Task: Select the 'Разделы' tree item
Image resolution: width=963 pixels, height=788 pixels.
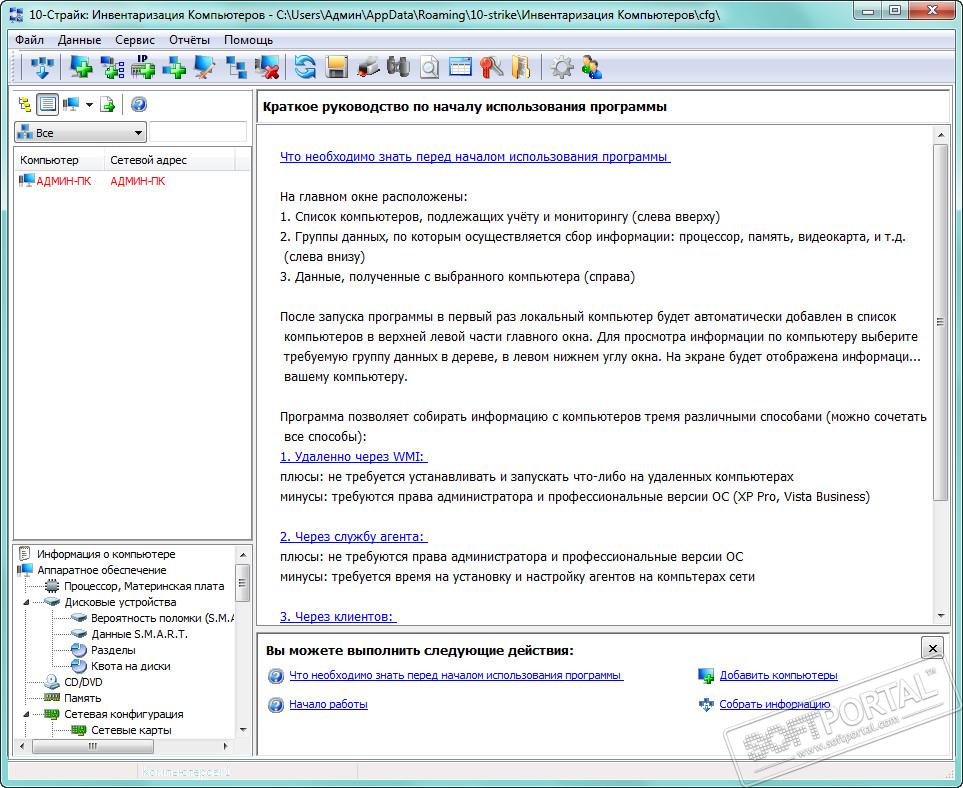Action: click(113, 650)
